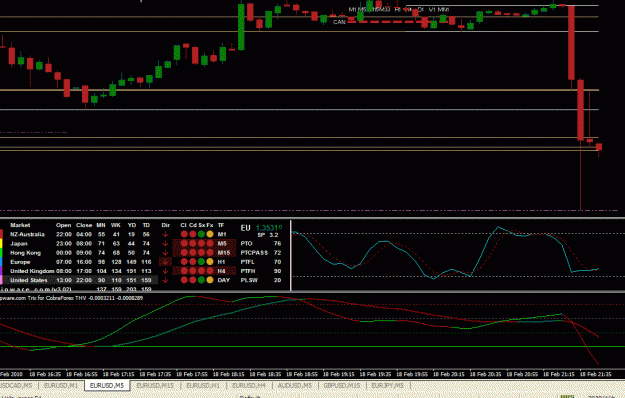Image resolution: width=625 pixels, height=398 pixels.
Task: Click the H1 timeframe label
Action: [x=222, y=262]
